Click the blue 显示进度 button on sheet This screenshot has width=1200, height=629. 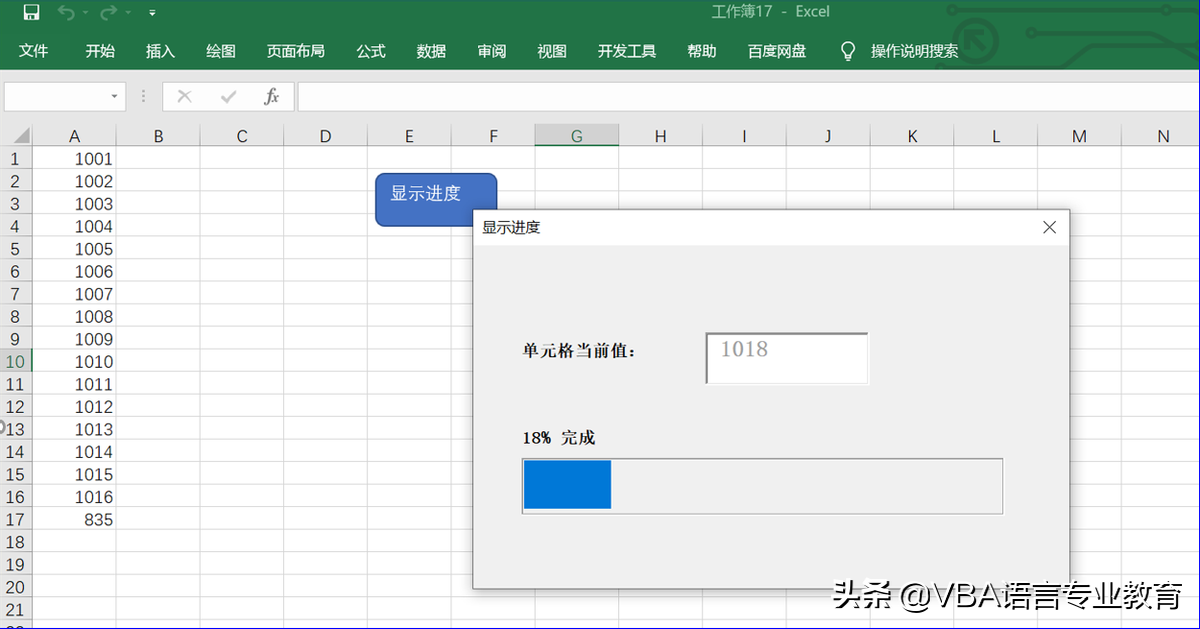tap(436, 199)
